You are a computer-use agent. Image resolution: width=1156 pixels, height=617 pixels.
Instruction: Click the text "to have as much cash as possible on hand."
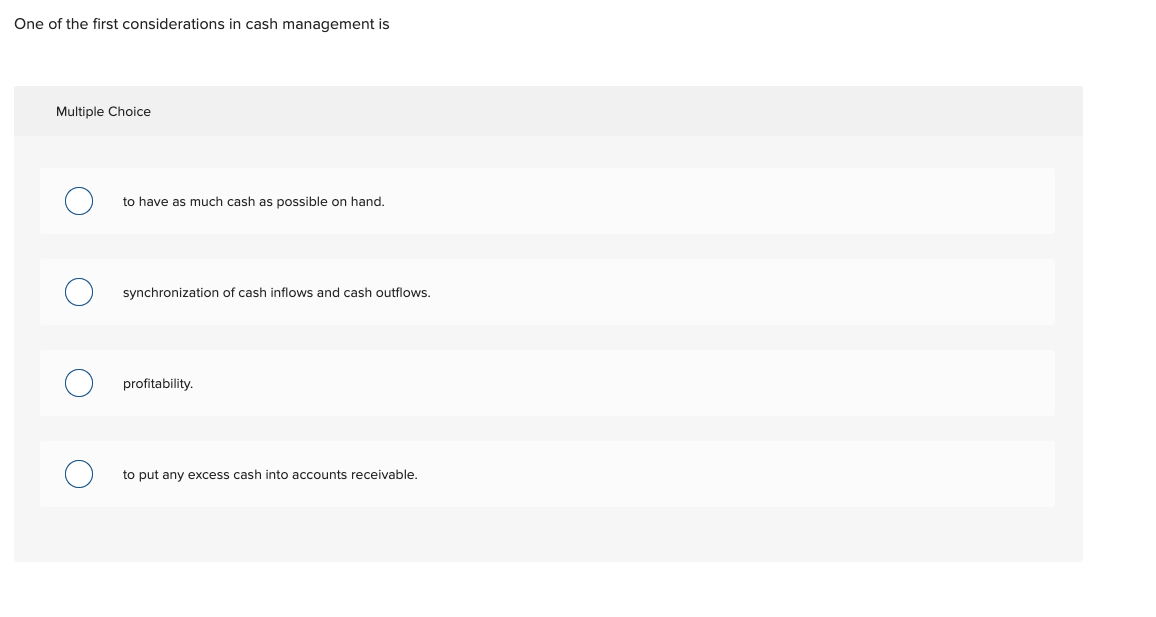(253, 201)
